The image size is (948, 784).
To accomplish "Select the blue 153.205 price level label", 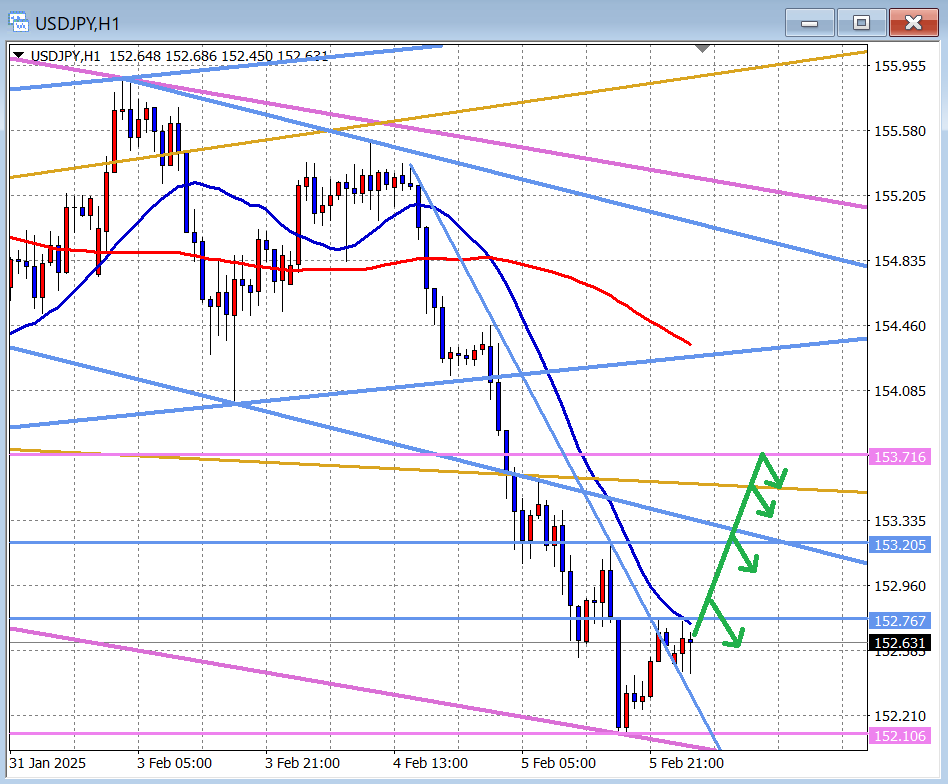I will click(x=901, y=545).
